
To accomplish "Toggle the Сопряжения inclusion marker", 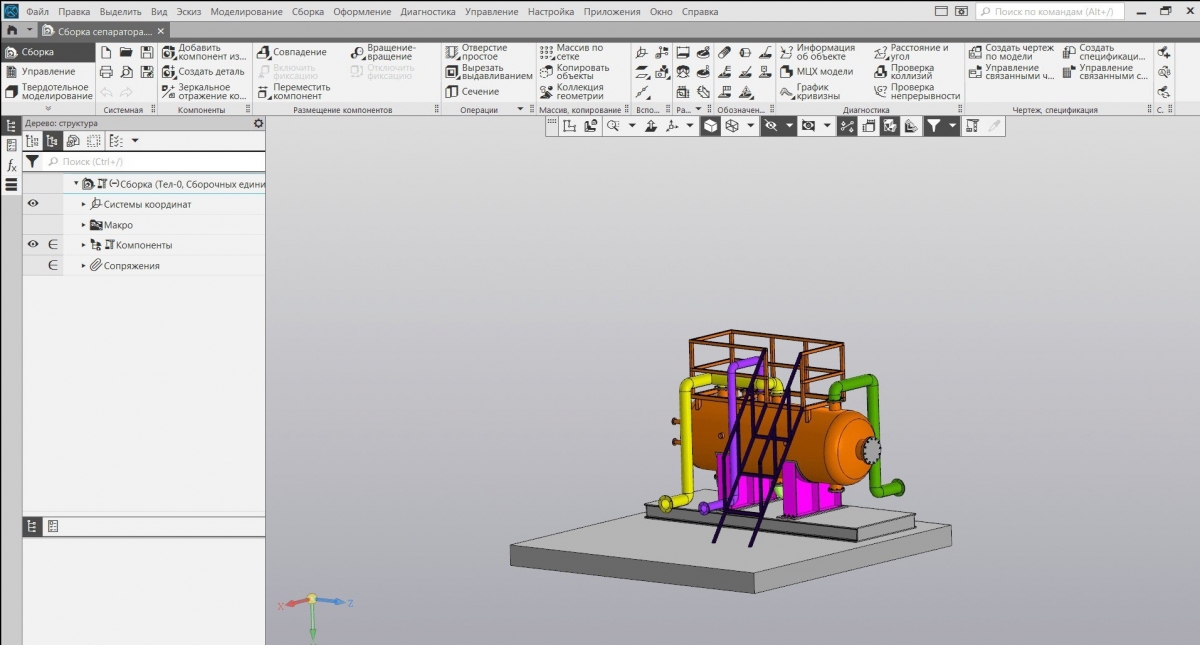I will 53,266.
